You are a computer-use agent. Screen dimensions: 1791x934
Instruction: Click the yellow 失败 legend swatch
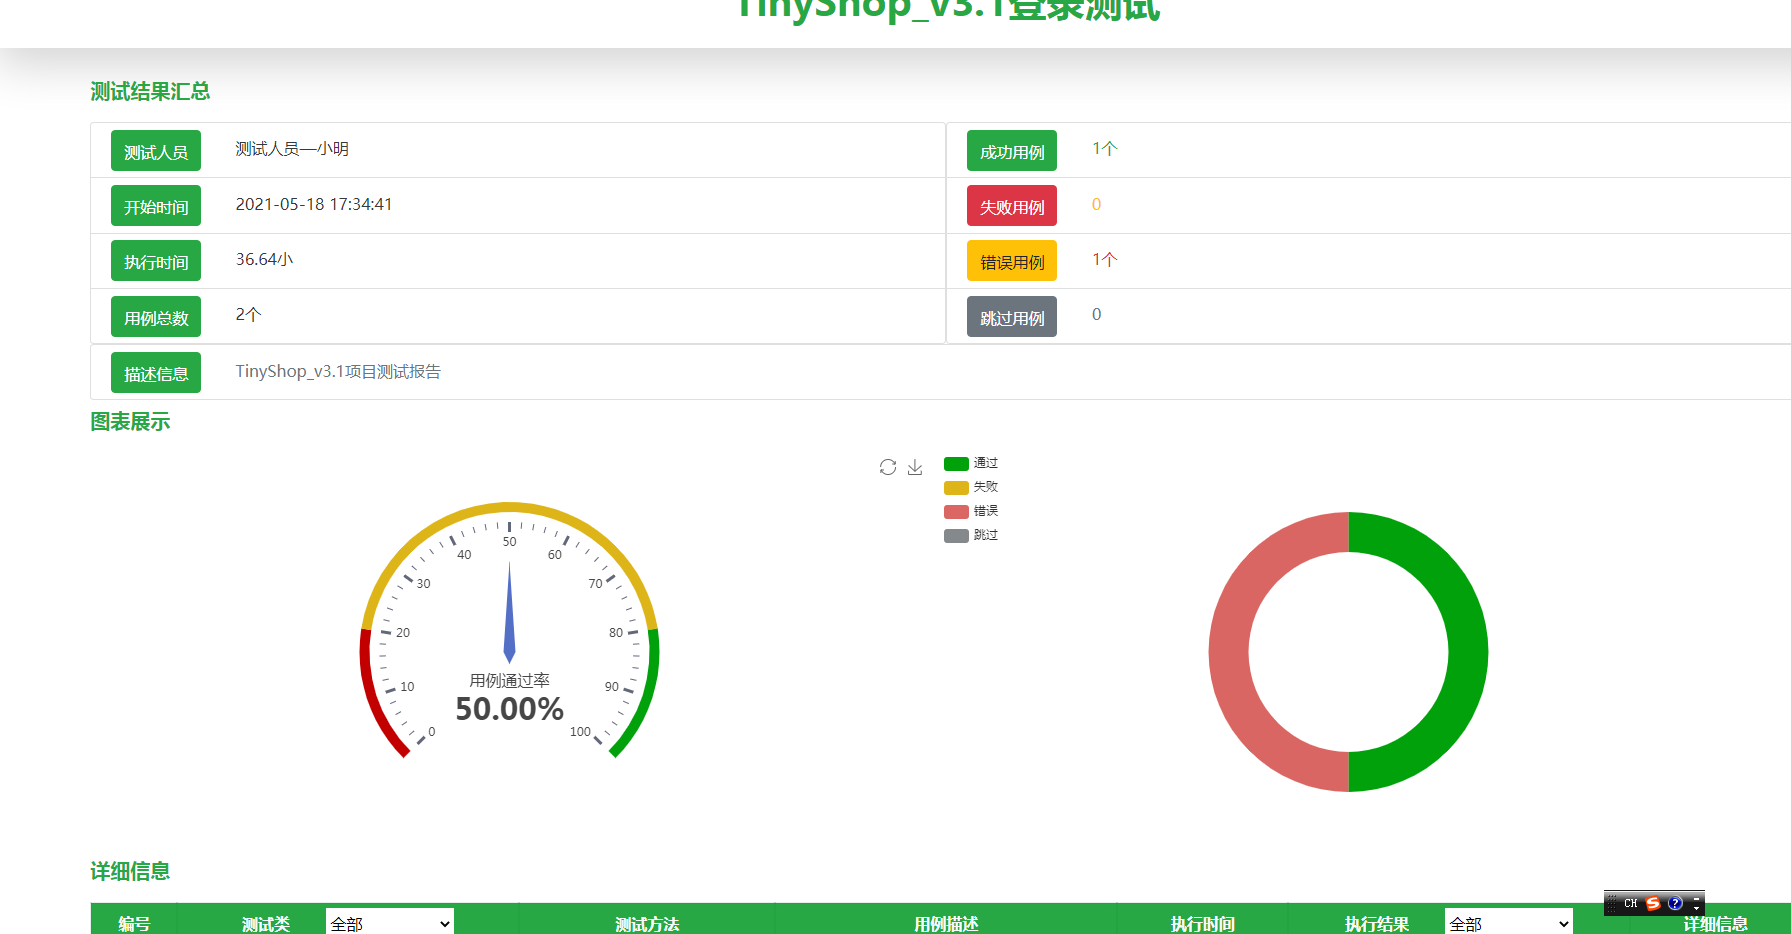coord(956,487)
